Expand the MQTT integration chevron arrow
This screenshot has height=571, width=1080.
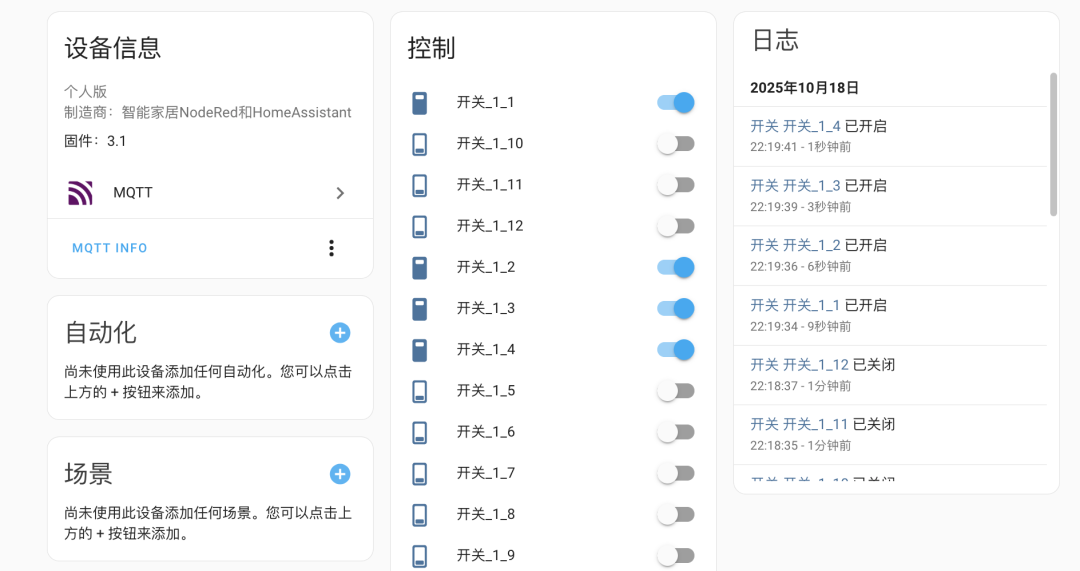340,193
